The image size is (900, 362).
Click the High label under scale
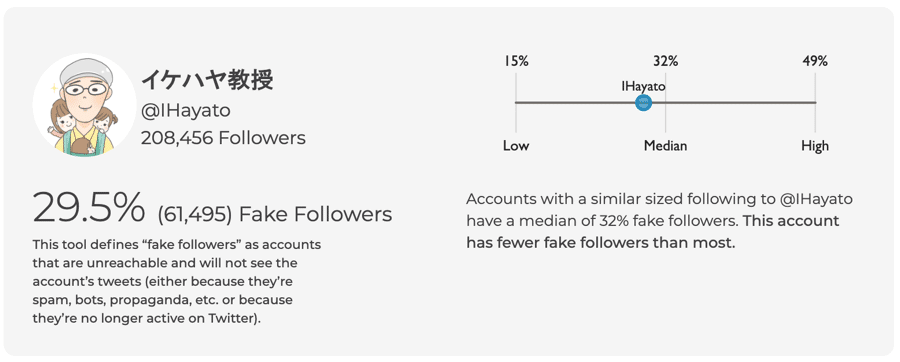815,146
